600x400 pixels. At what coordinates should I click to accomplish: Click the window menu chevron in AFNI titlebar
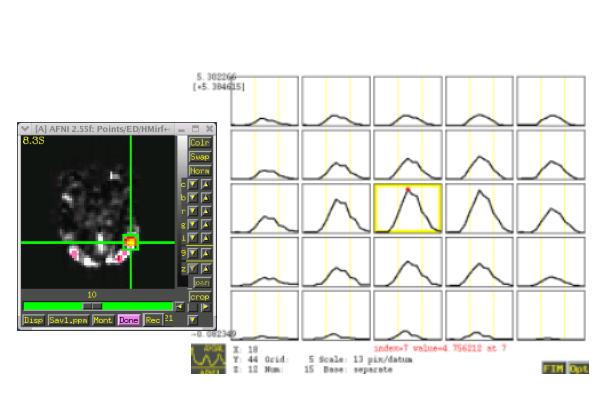coord(25,129)
